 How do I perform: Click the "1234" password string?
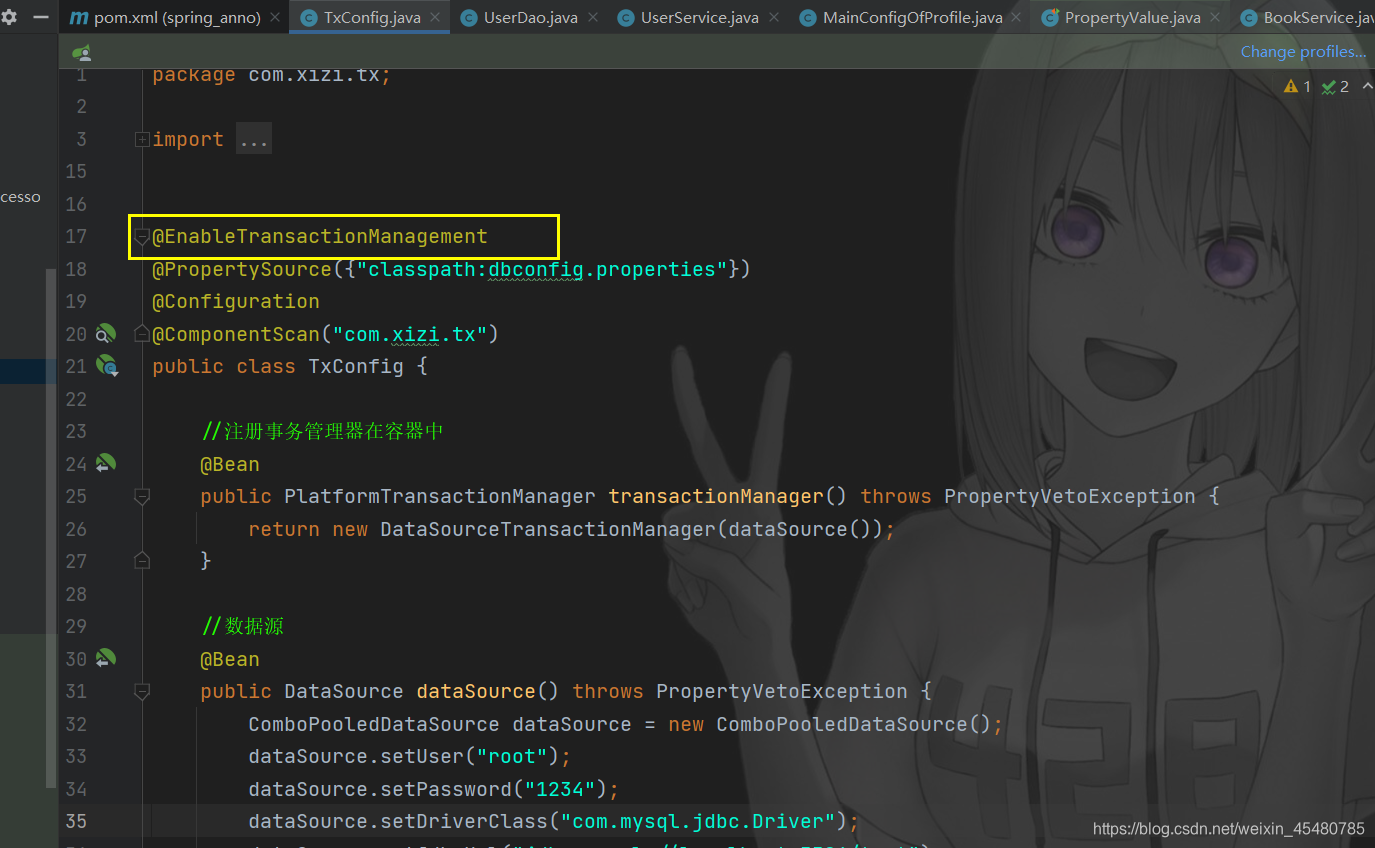[x=560, y=789]
